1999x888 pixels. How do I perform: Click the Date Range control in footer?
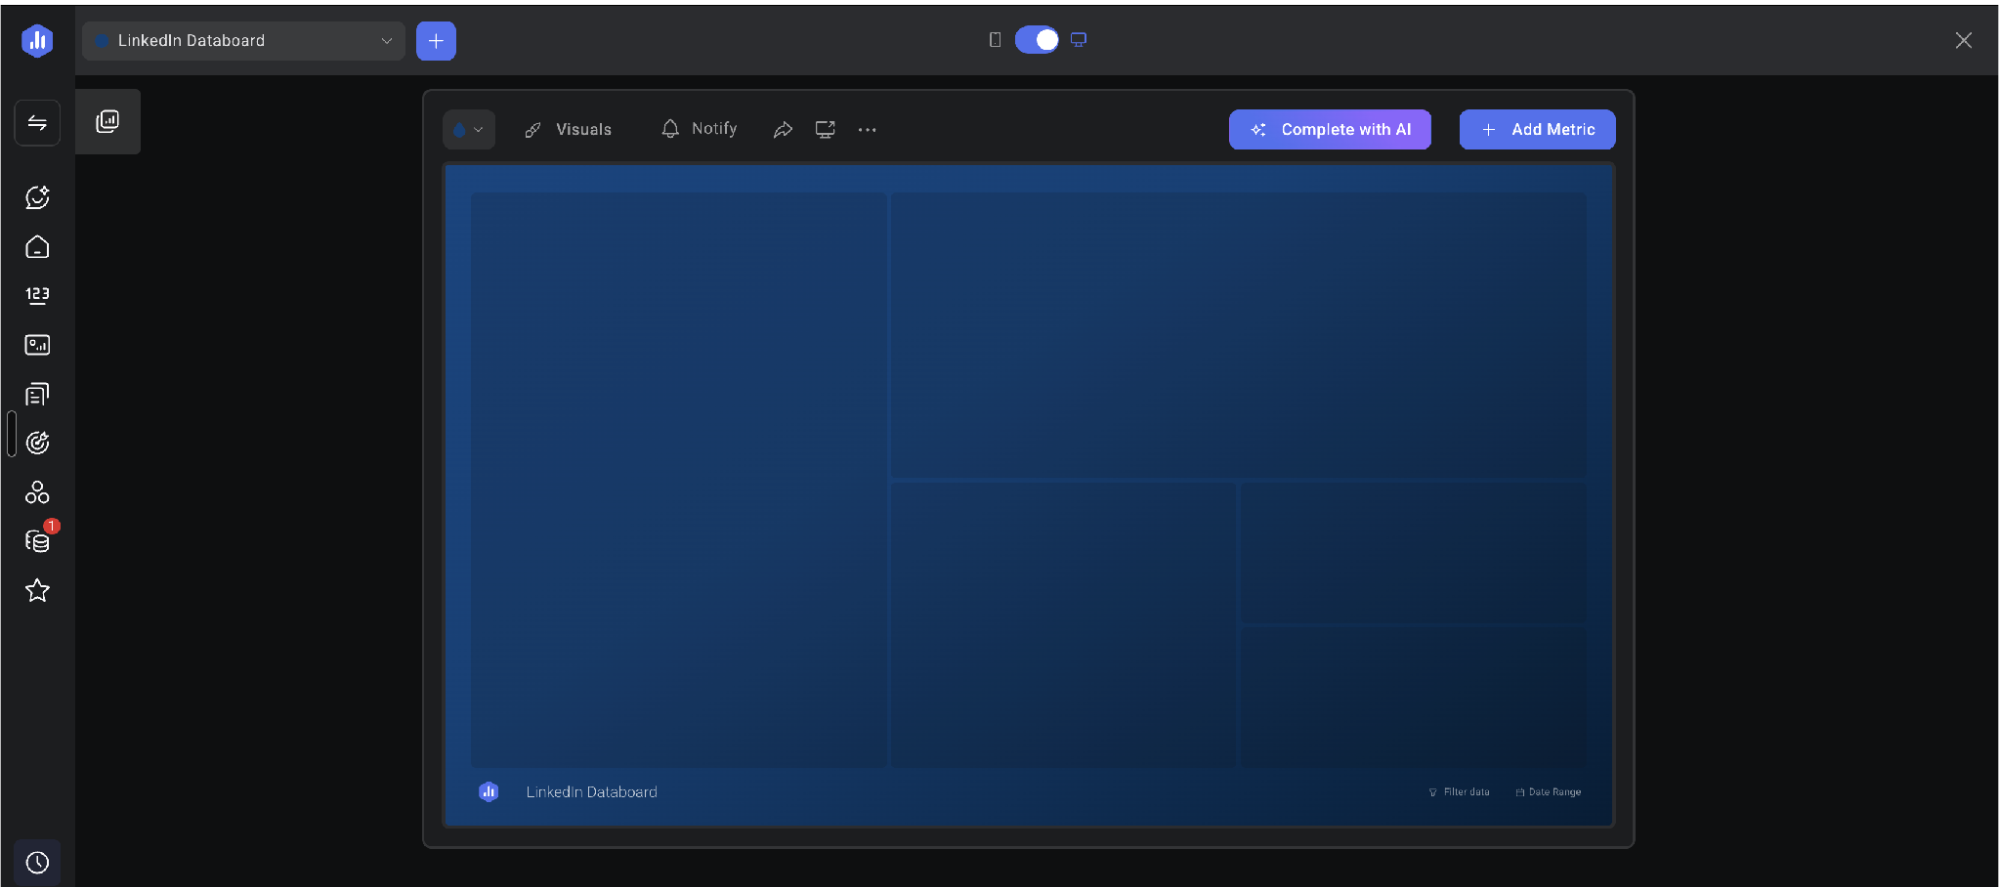pyautogui.click(x=1548, y=792)
